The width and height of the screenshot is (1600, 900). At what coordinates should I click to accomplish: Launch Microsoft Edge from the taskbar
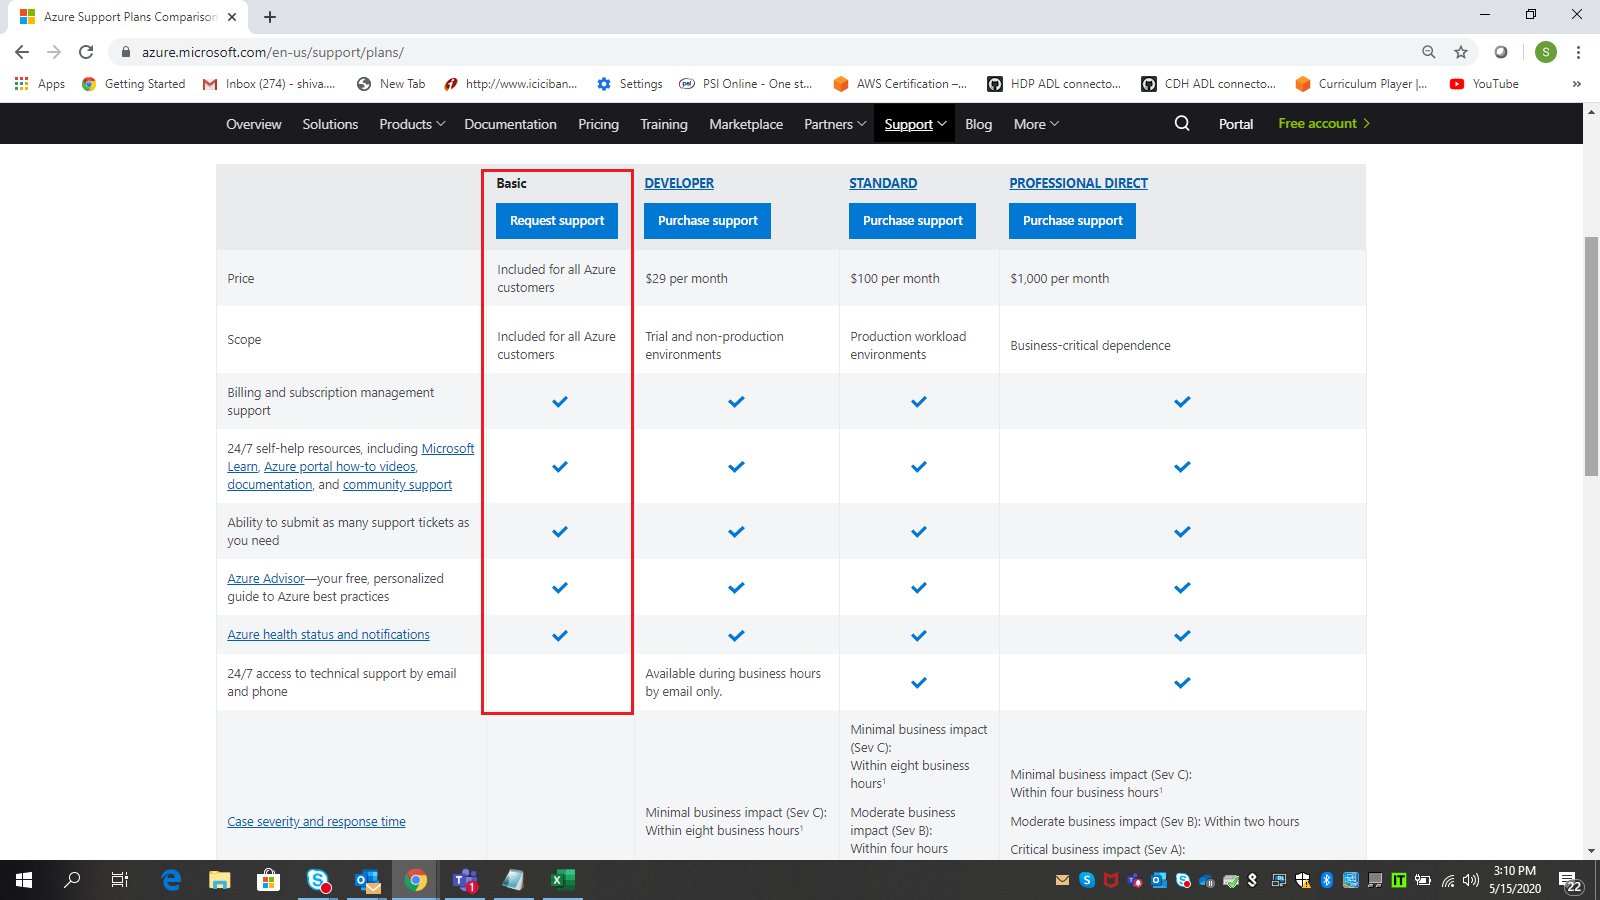coord(172,880)
